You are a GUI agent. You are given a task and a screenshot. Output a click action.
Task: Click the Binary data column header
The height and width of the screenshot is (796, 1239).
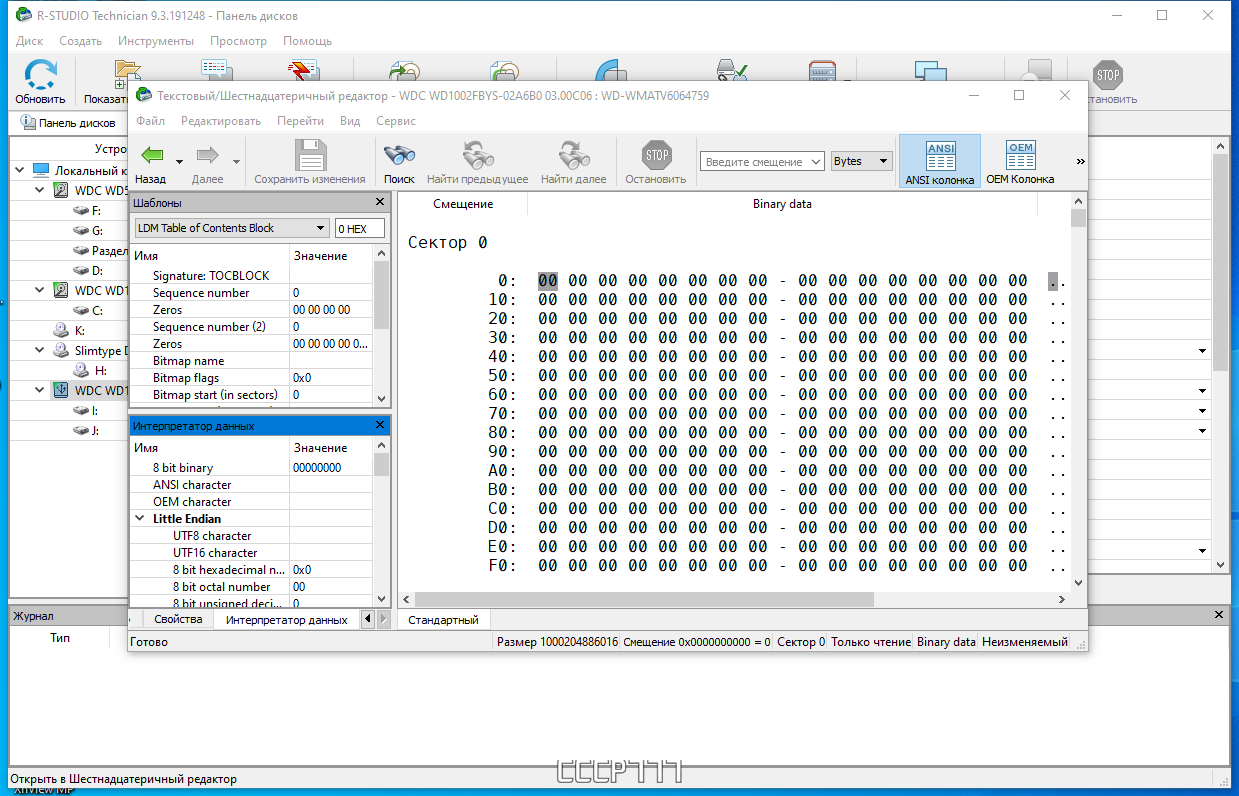782,204
